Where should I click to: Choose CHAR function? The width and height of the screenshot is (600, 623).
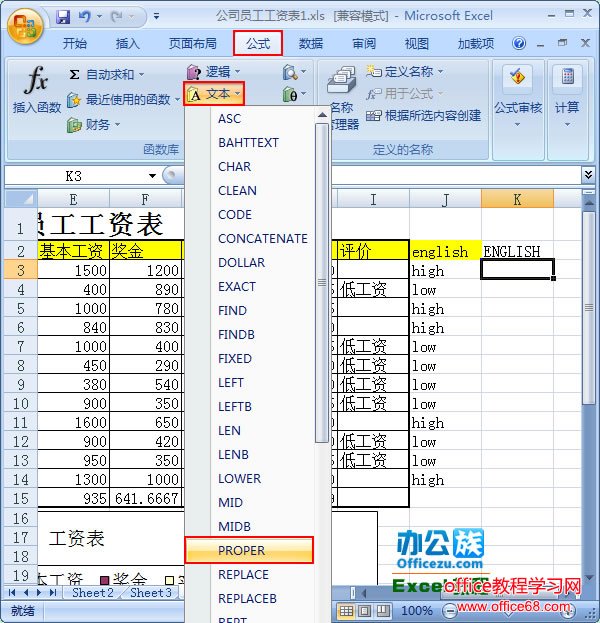(x=234, y=166)
